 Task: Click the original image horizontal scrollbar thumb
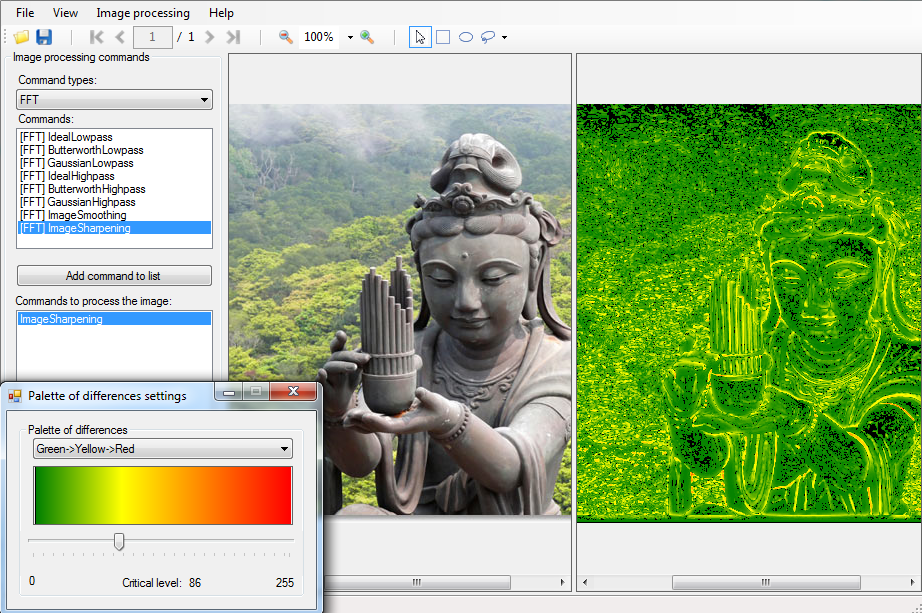coord(417,582)
